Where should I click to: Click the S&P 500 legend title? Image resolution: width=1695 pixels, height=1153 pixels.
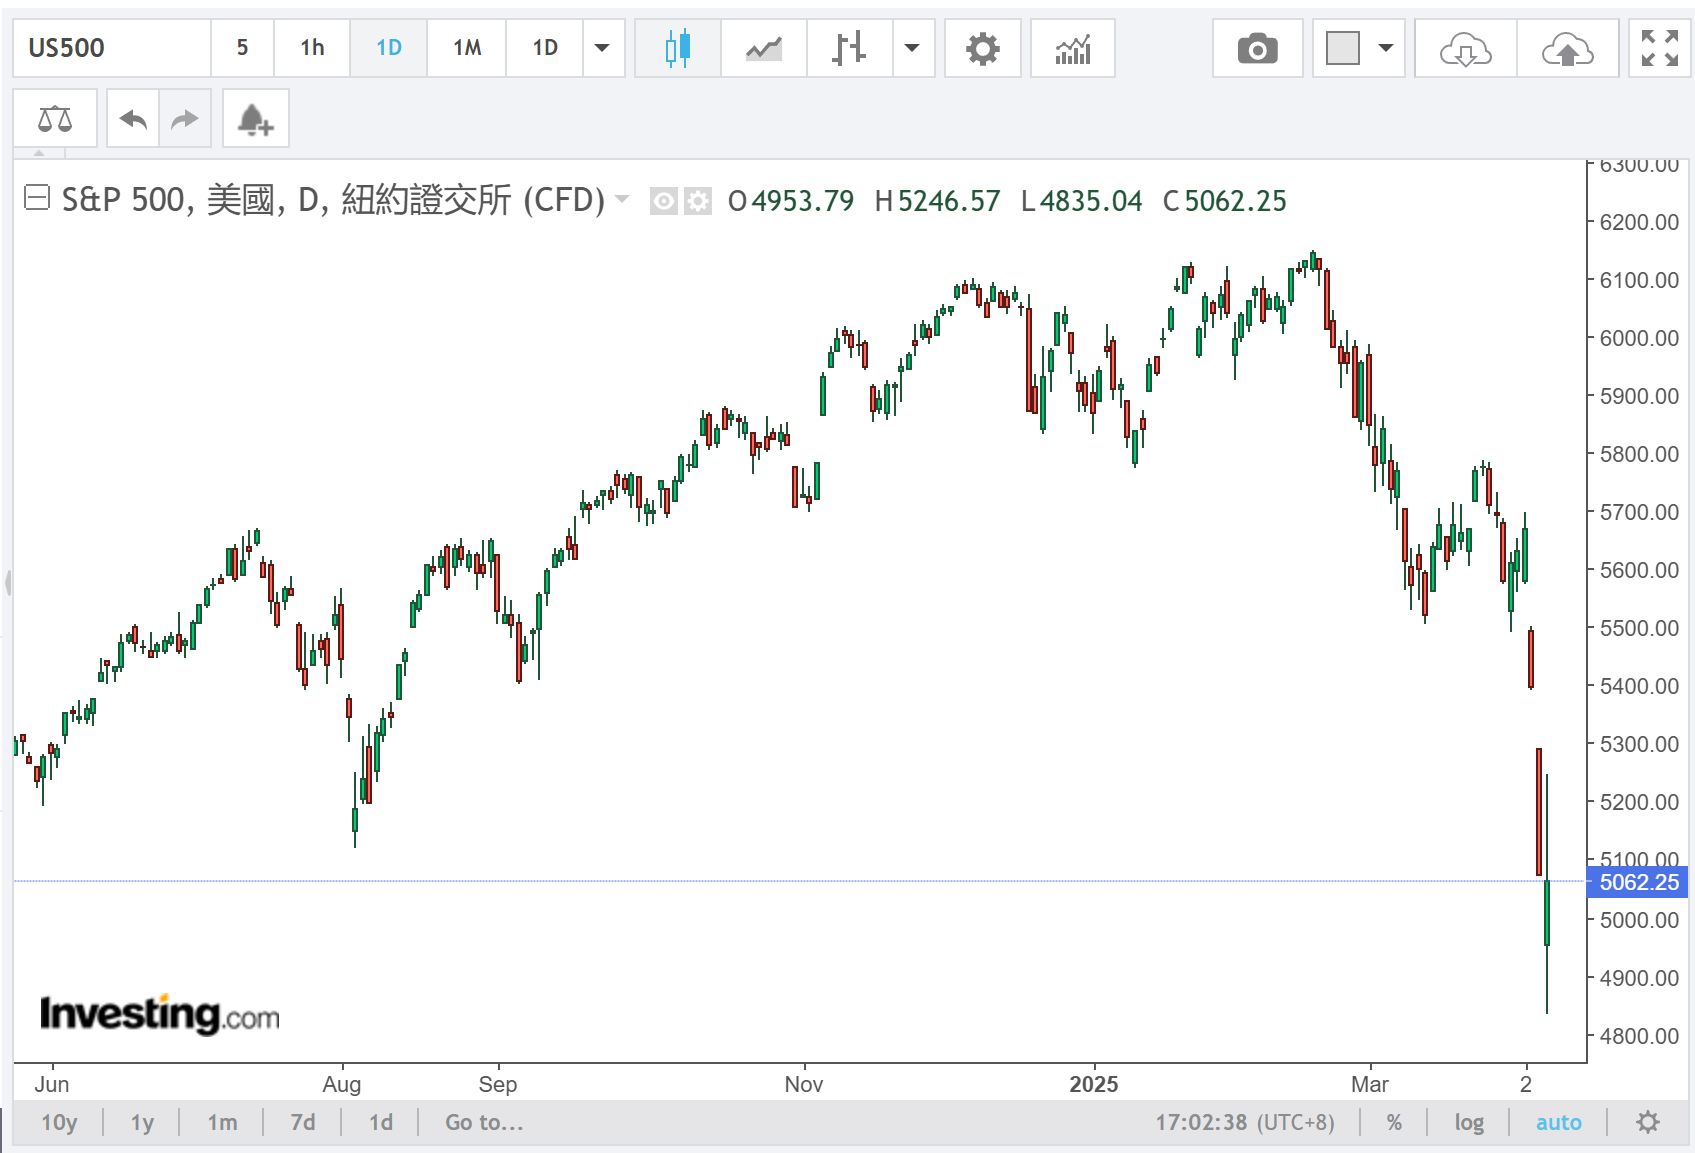click(333, 200)
